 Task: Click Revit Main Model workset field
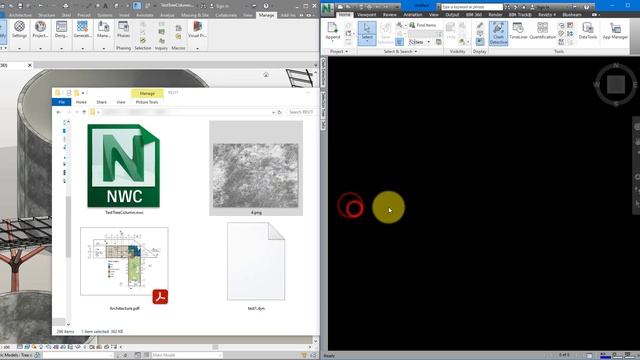pos(186,355)
